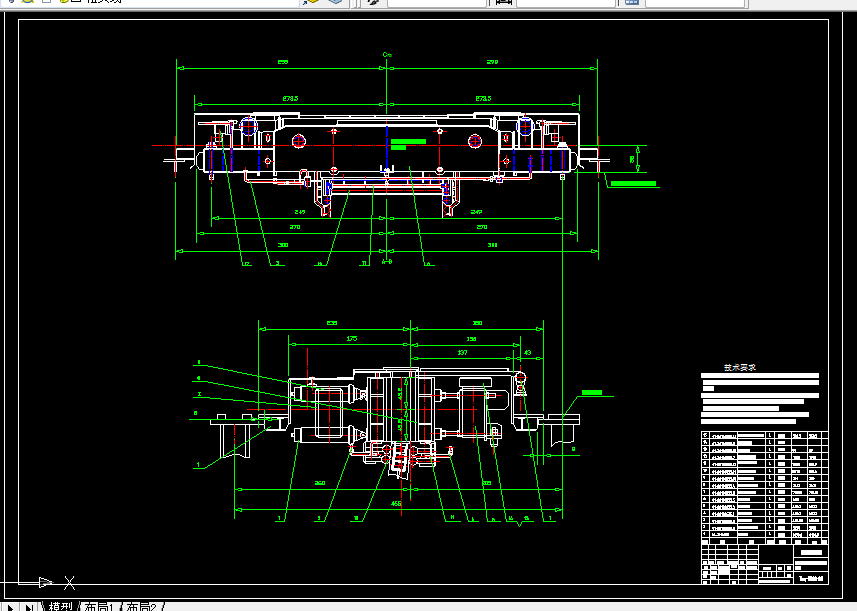857x611 pixels.
Task: Select the 技术要求 heading text in drawing
Action: tap(739, 368)
